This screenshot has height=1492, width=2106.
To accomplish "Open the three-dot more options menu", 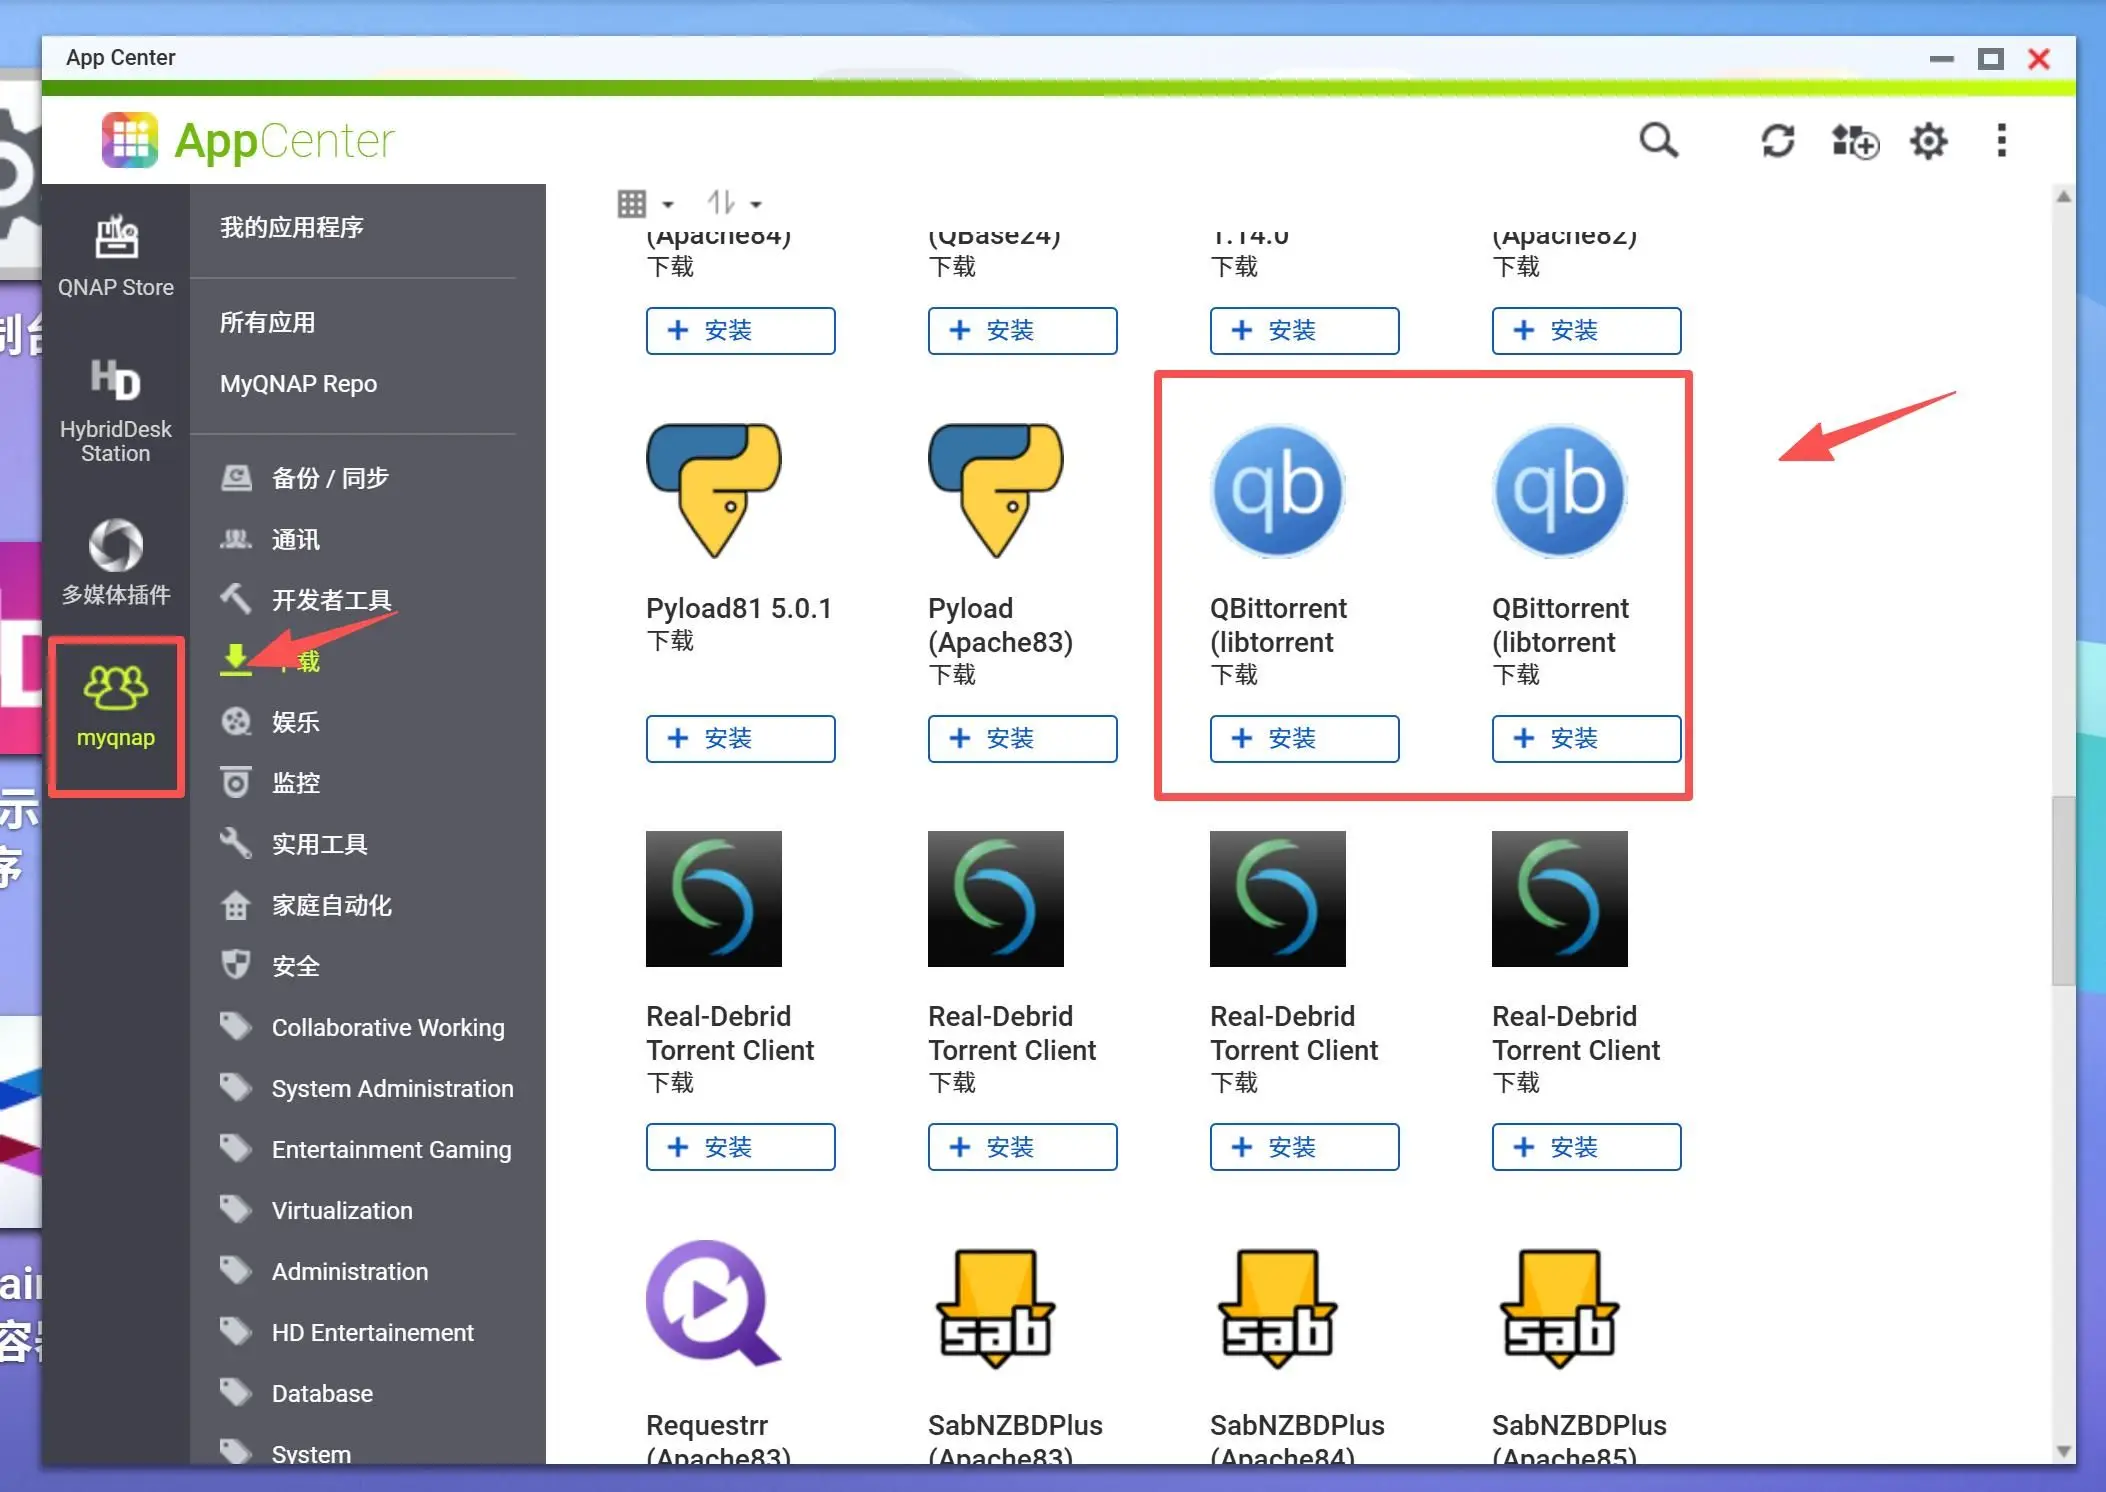I will pyautogui.click(x=2001, y=141).
